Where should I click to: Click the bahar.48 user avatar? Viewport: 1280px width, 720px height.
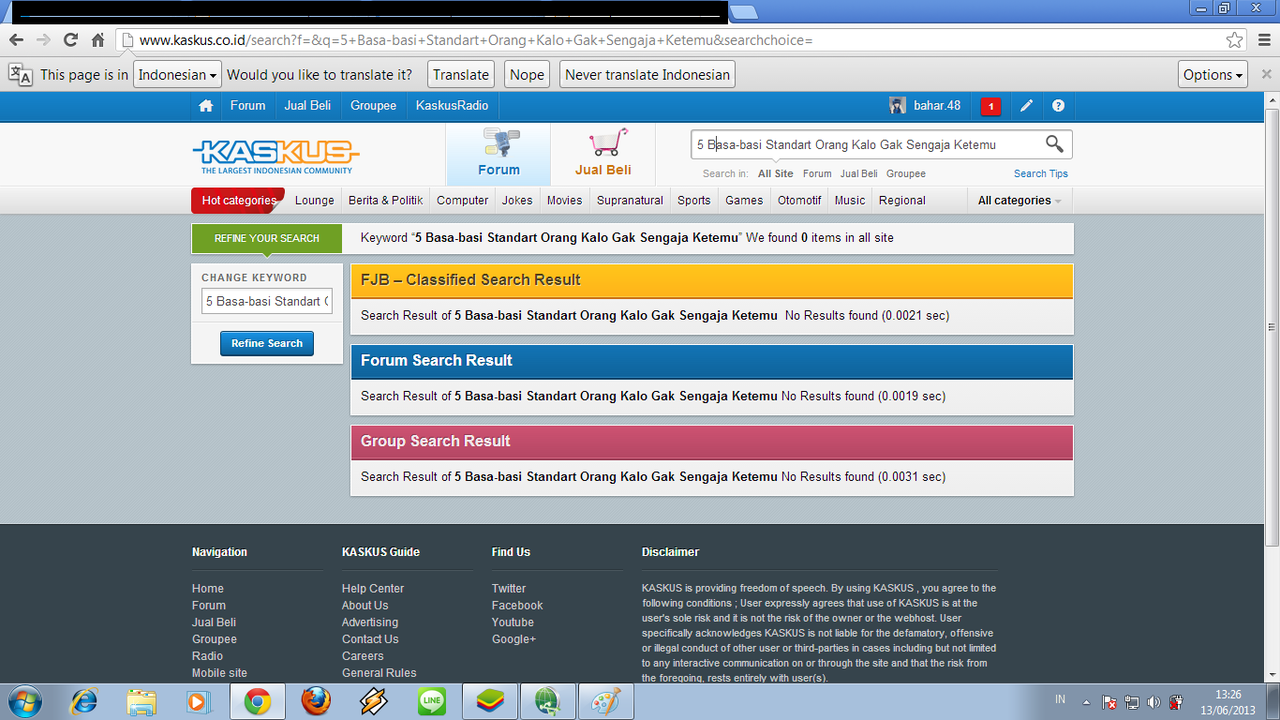[898, 105]
